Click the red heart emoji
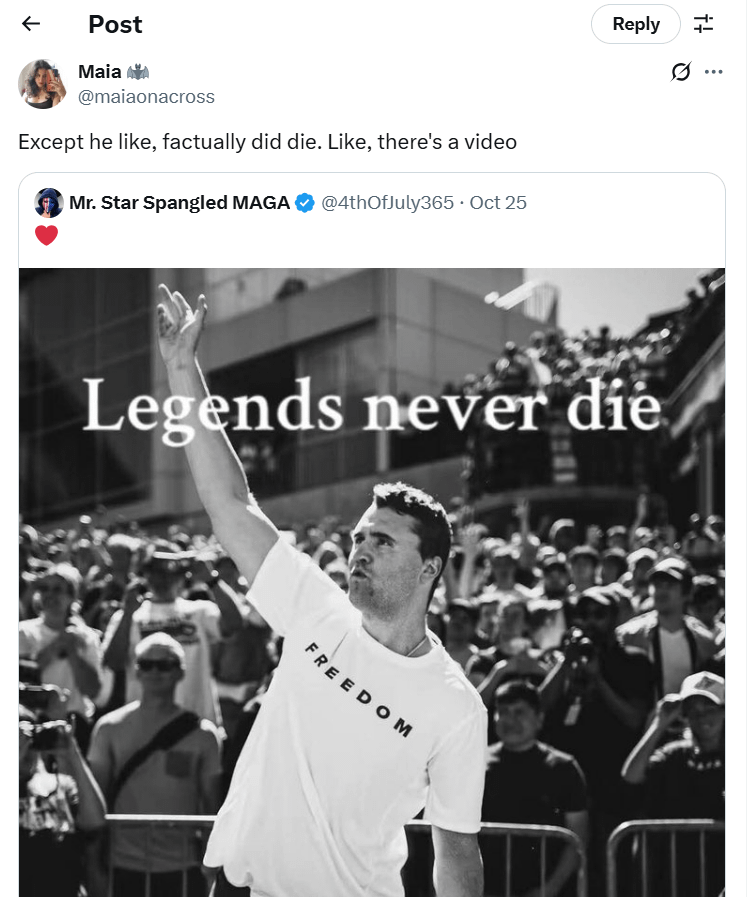The width and height of the screenshot is (752, 897). pyautogui.click(x=46, y=236)
